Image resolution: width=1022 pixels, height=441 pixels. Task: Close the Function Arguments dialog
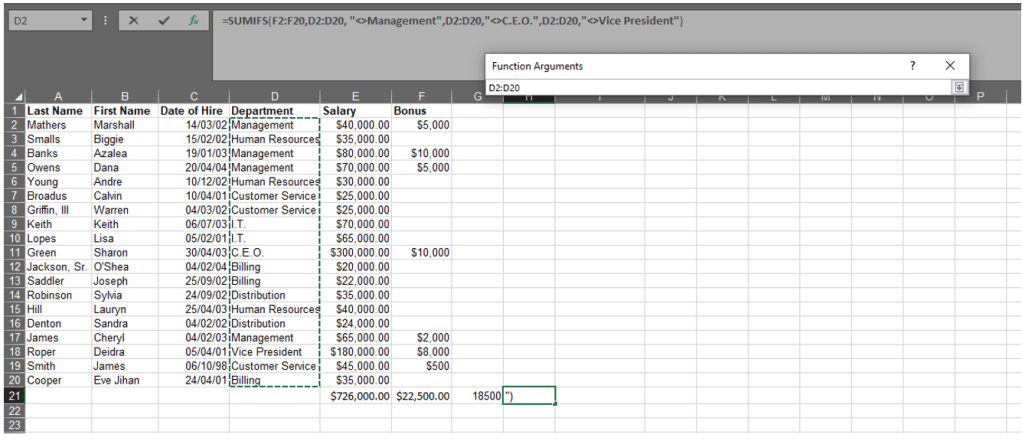point(950,65)
